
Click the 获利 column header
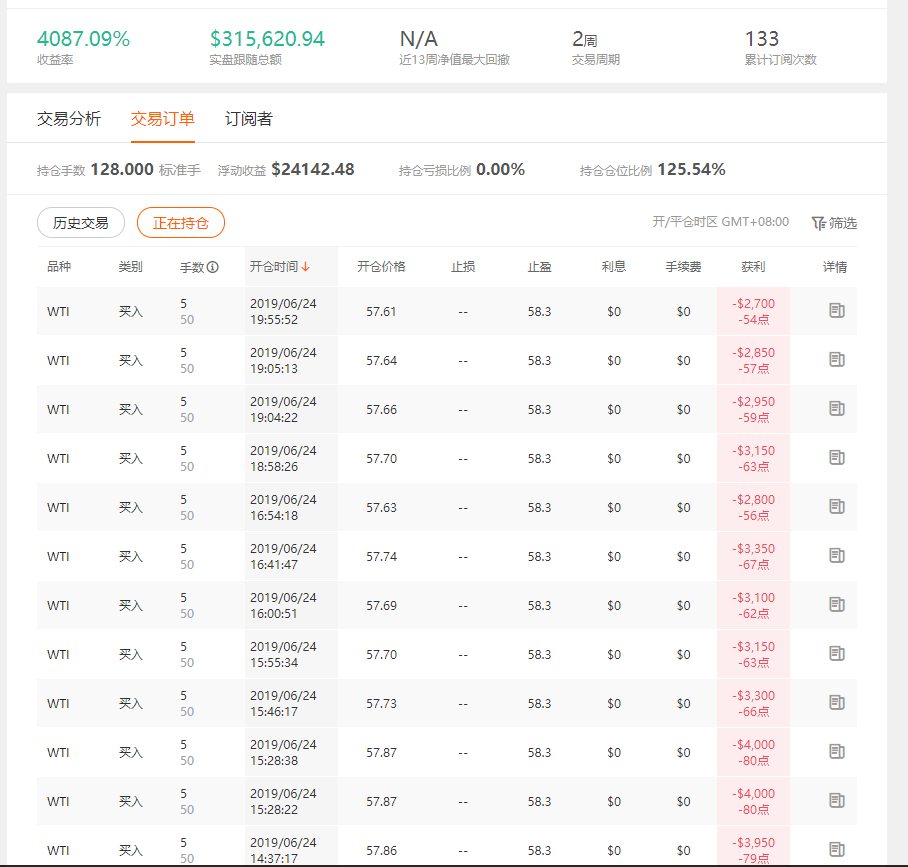(x=753, y=267)
